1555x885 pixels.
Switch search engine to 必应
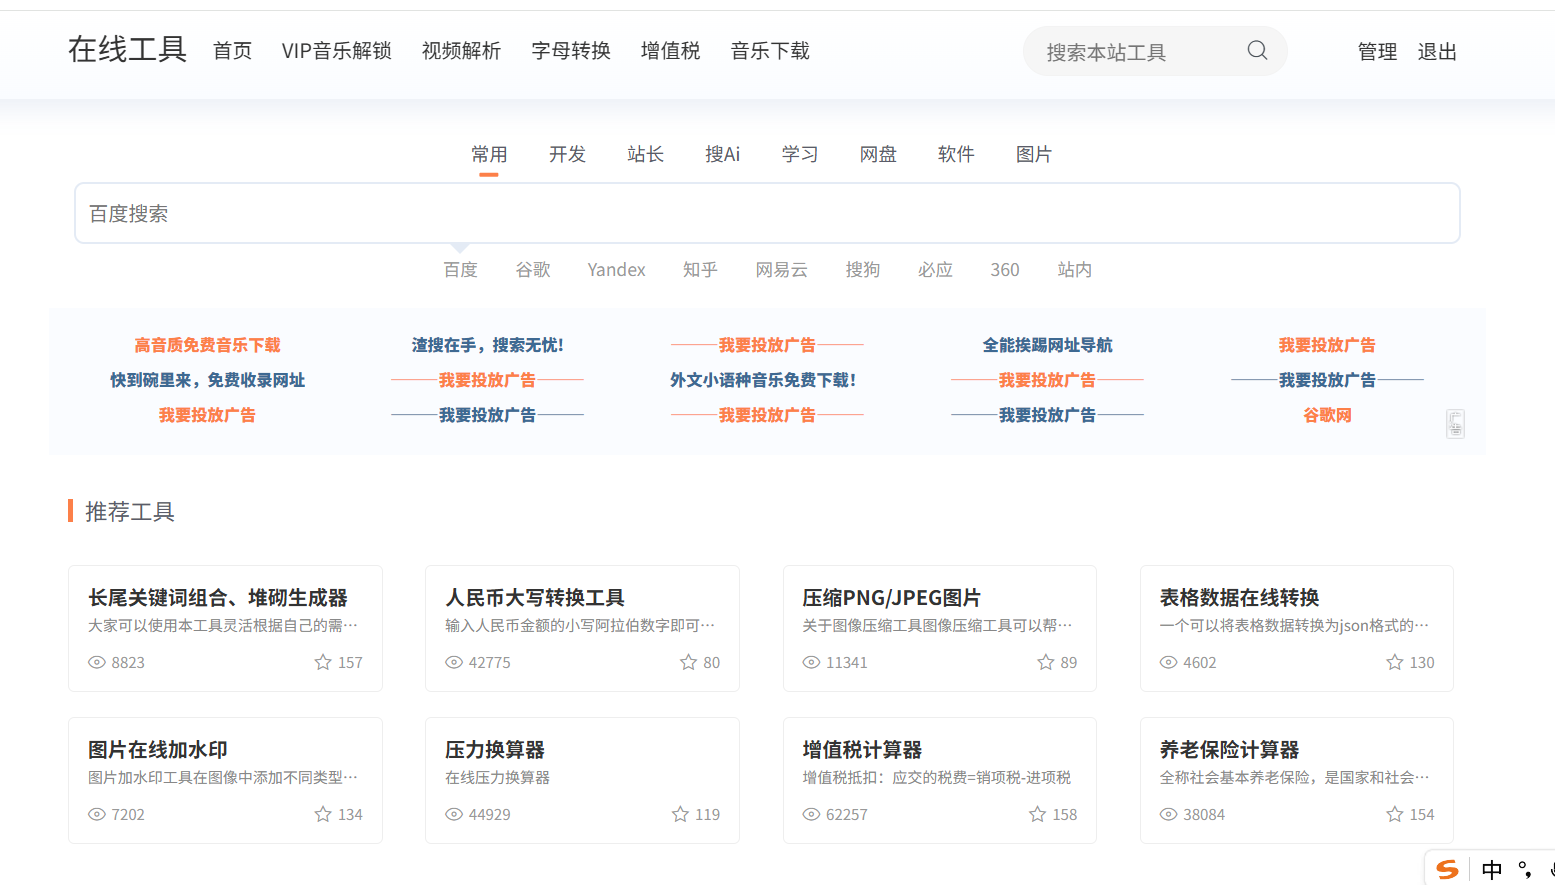pyautogui.click(x=935, y=270)
